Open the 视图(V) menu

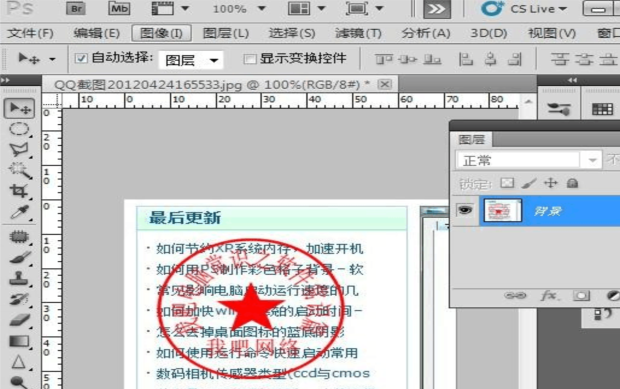(x=552, y=33)
